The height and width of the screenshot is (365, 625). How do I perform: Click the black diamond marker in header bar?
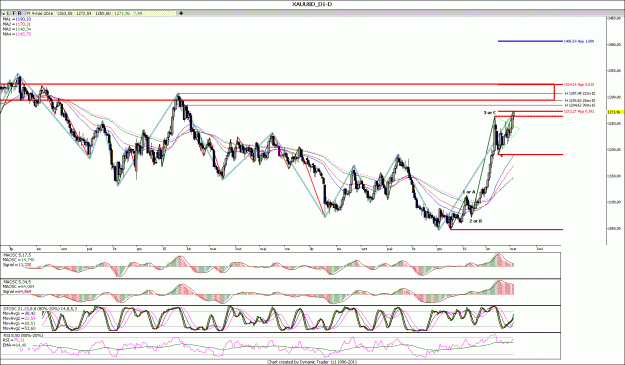[181, 13]
